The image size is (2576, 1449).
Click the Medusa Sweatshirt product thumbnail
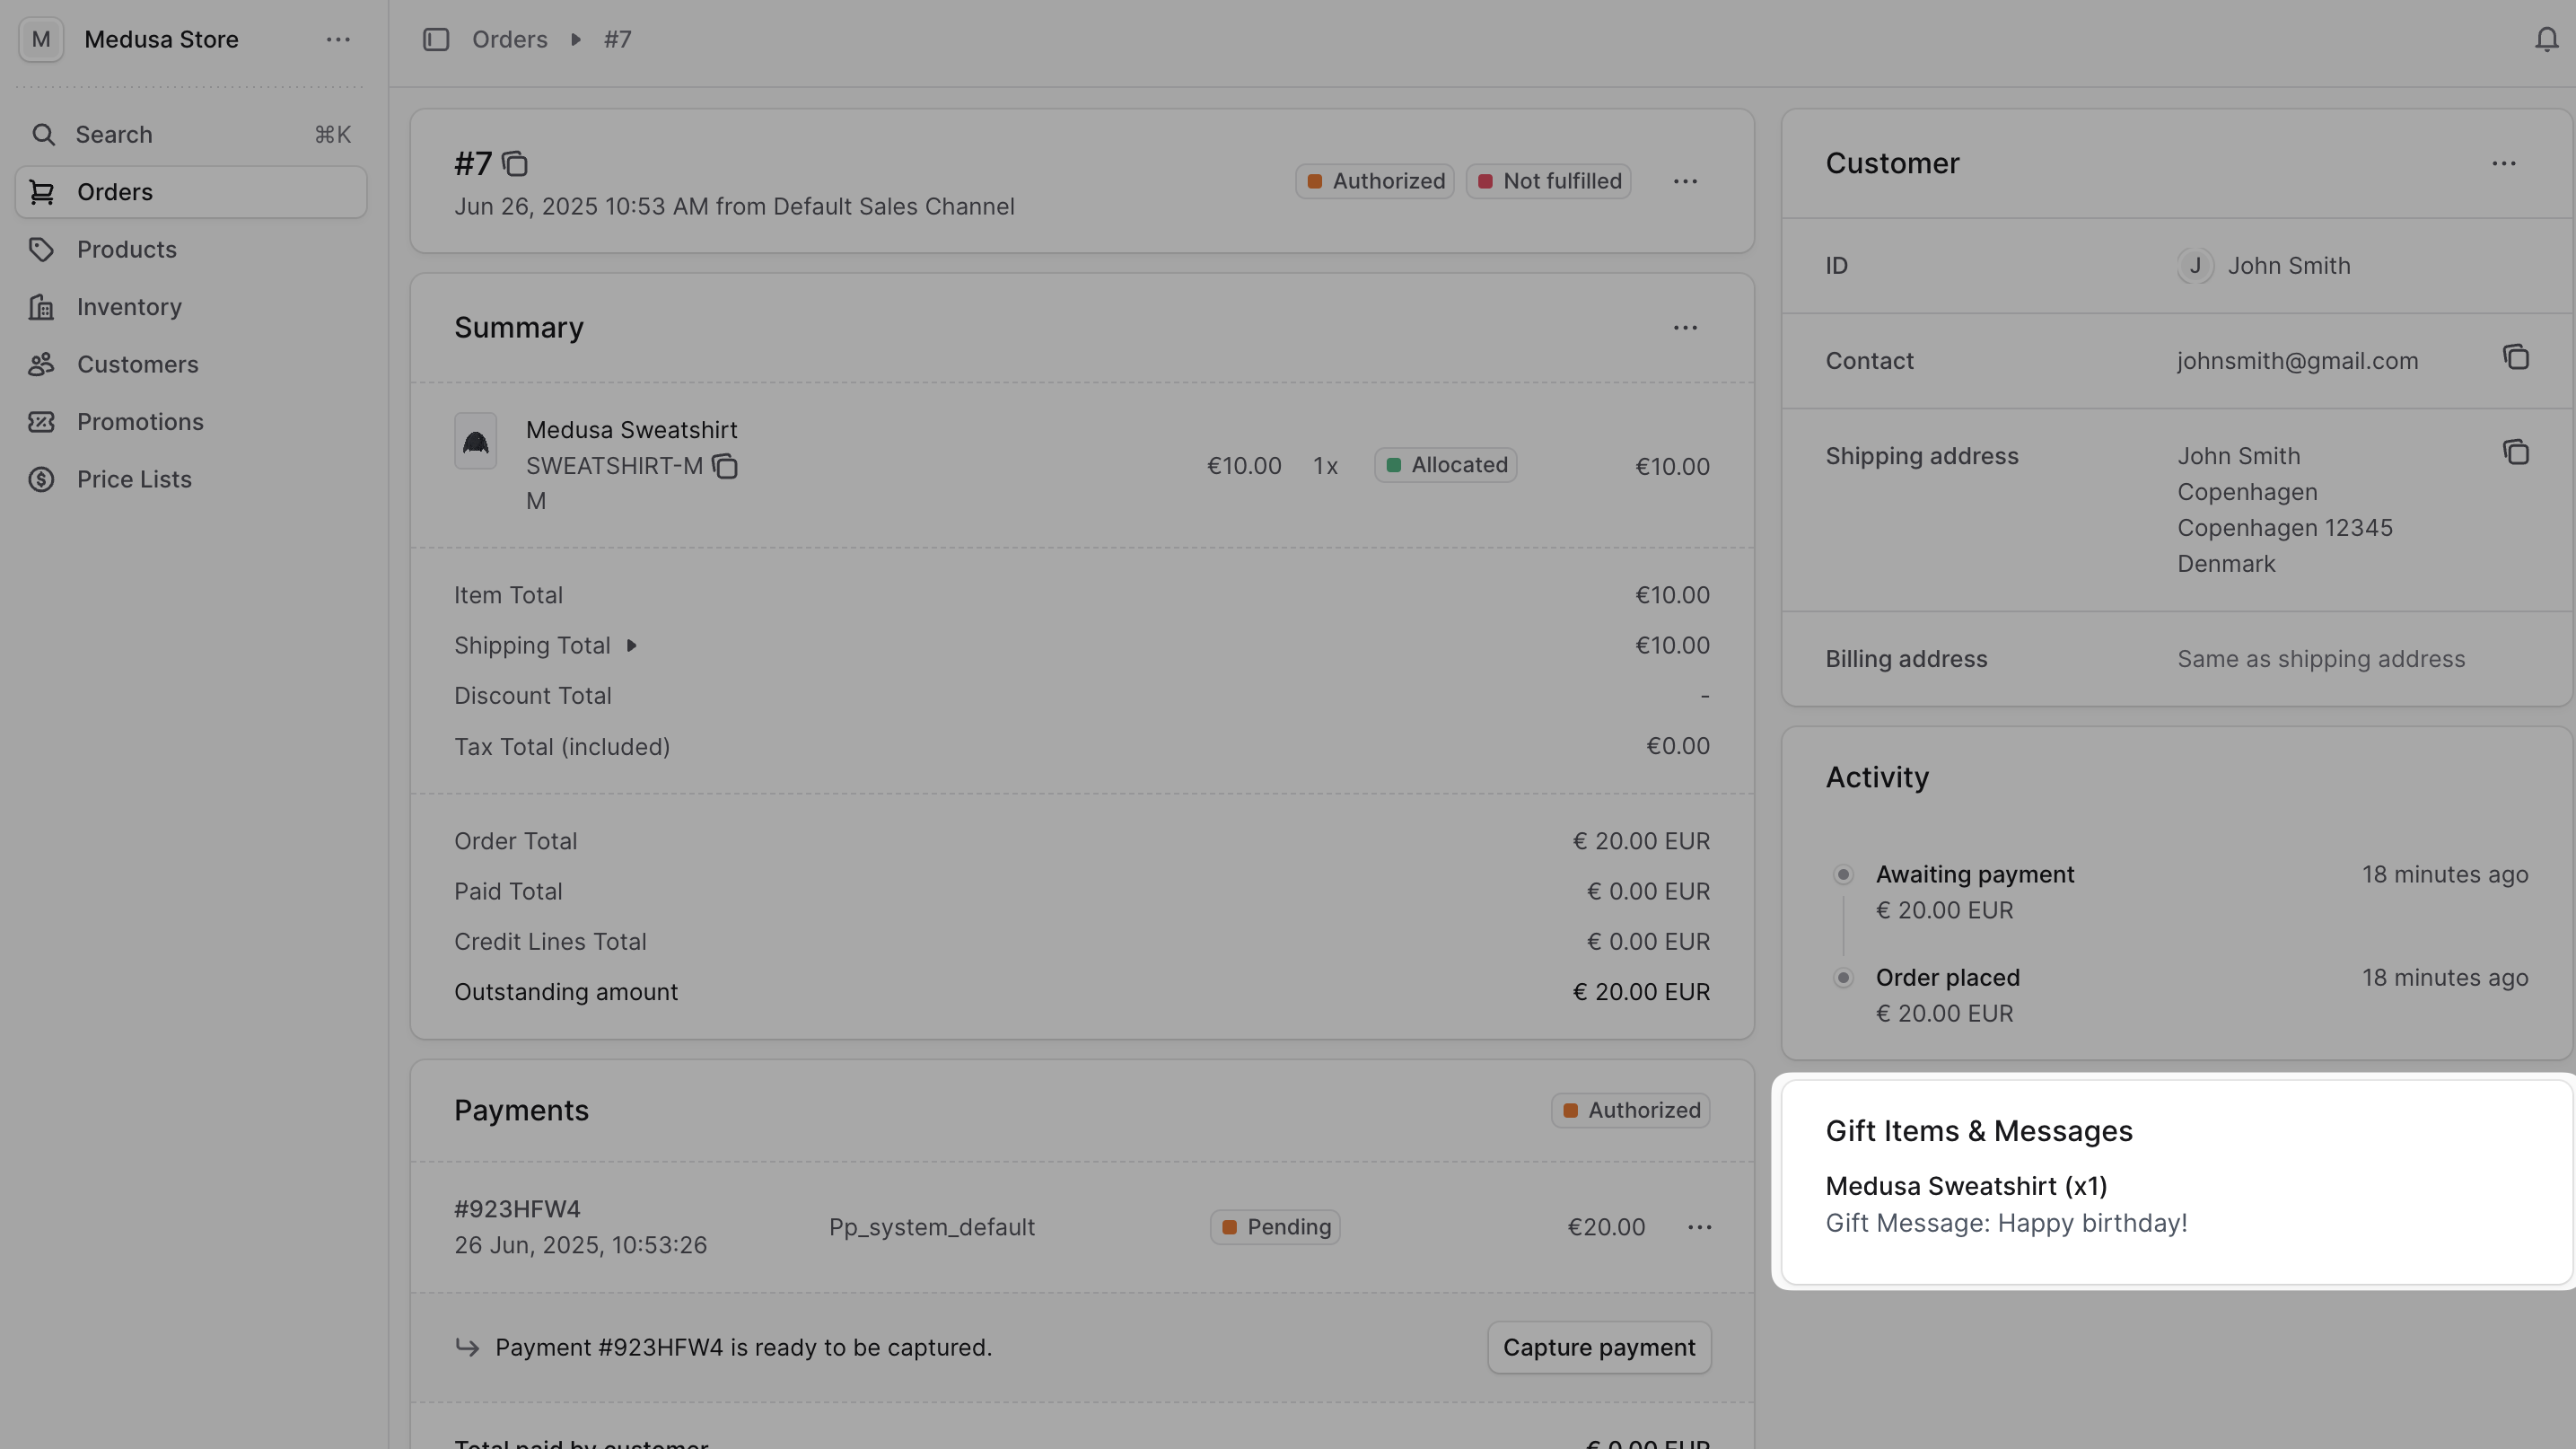tap(476, 441)
